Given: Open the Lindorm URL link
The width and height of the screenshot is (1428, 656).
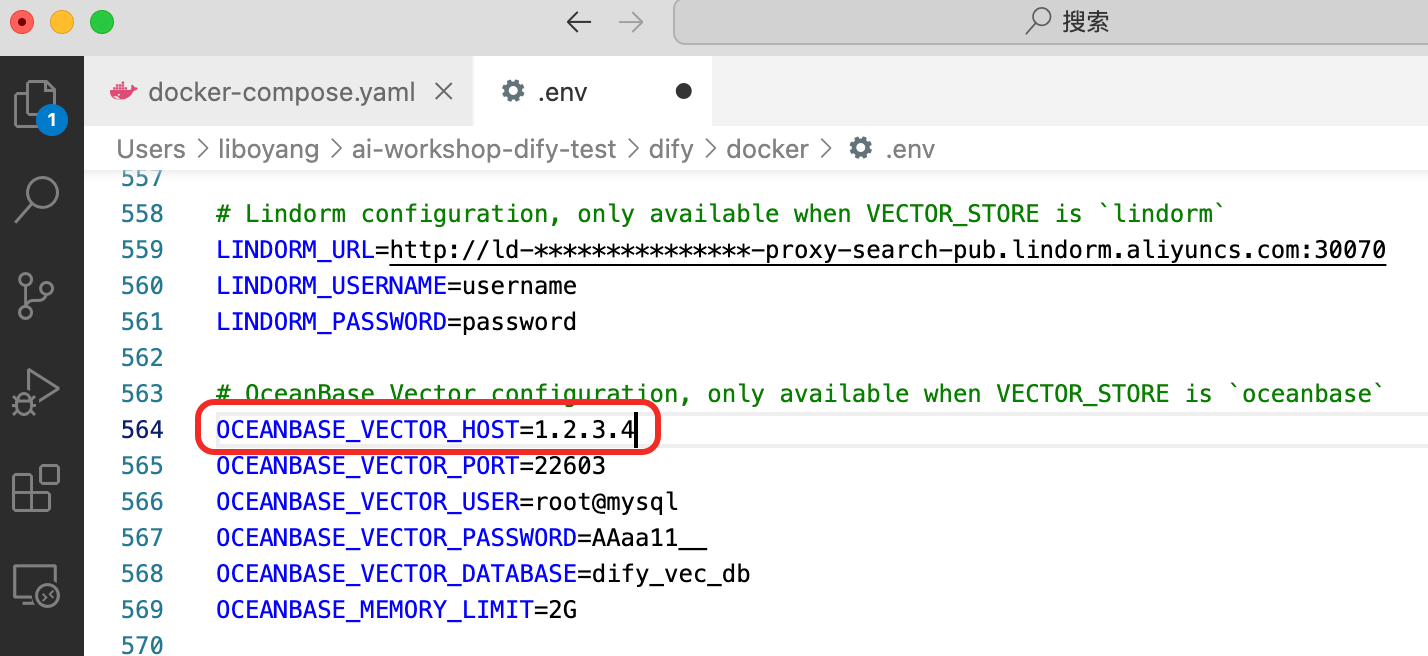Looking at the screenshot, I should point(887,250).
